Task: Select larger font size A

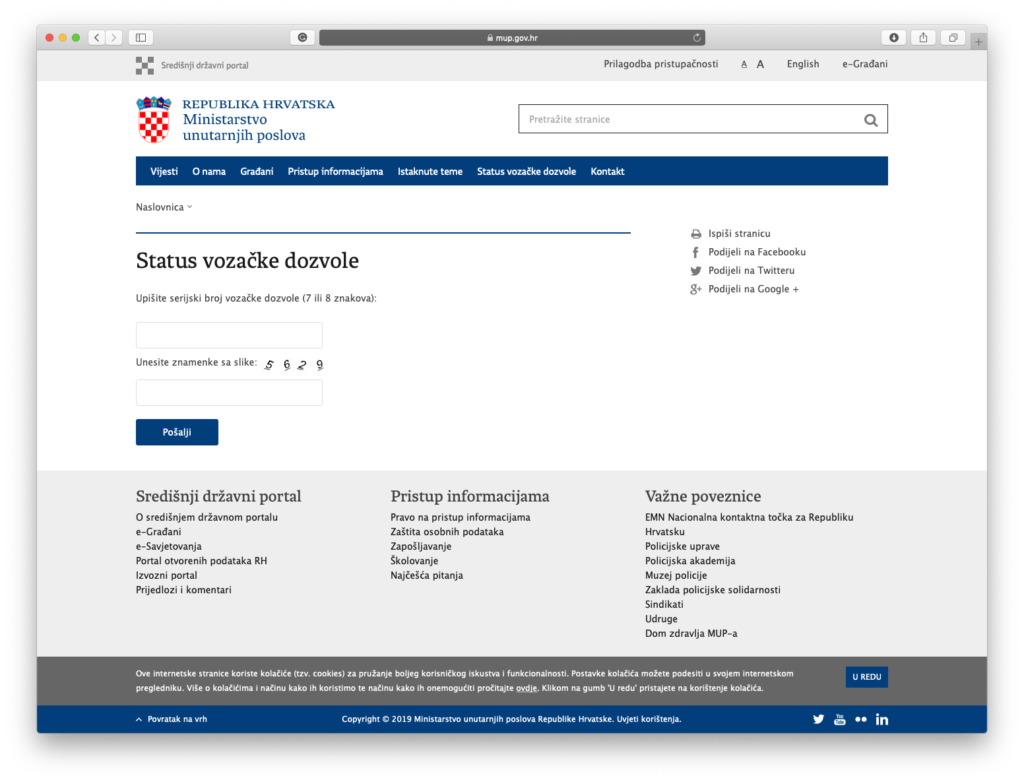Action: (x=760, y=64)
